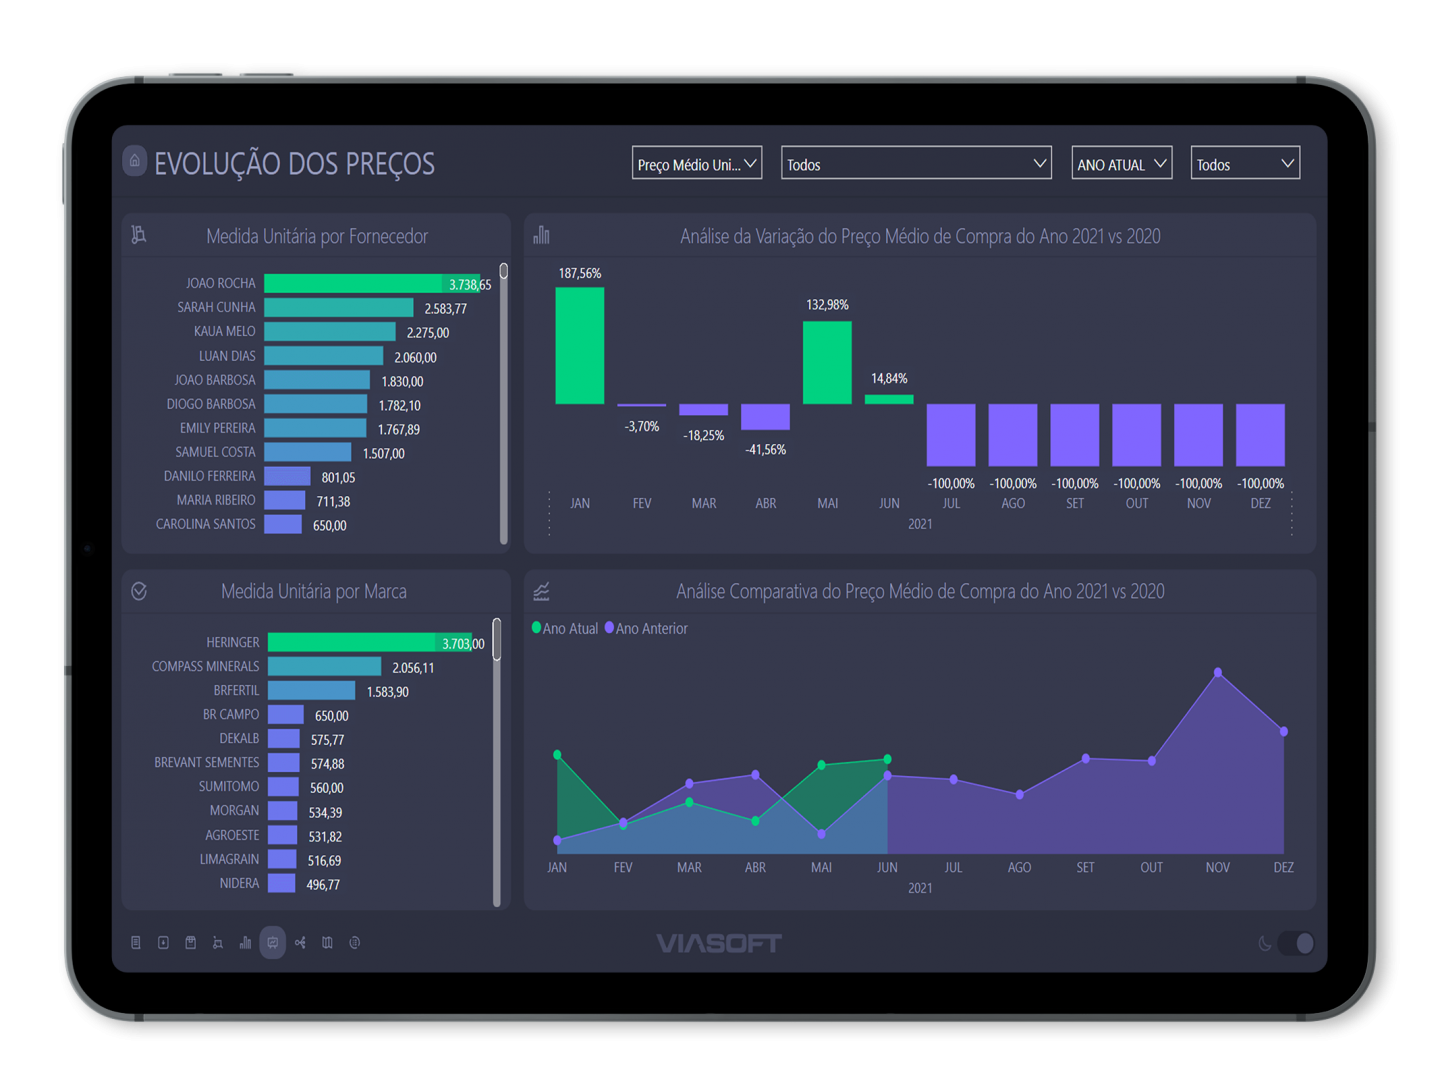Open the rightmost Todos dropdown
Screen dimensions: 1440x1073
click(x=1245, y=163)
